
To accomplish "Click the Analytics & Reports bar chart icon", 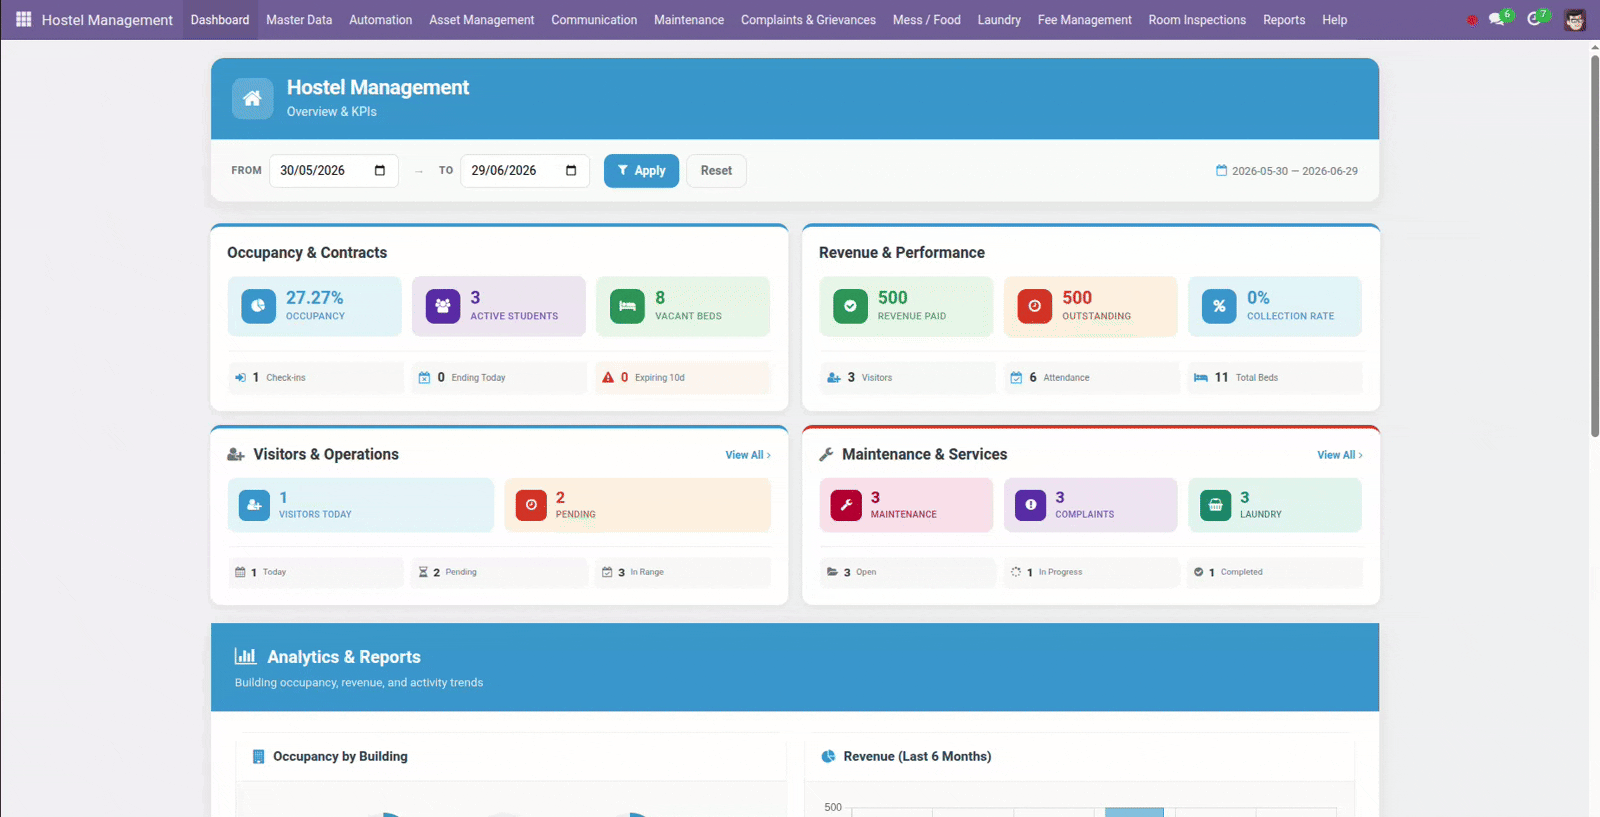I will tap(245, 656).
